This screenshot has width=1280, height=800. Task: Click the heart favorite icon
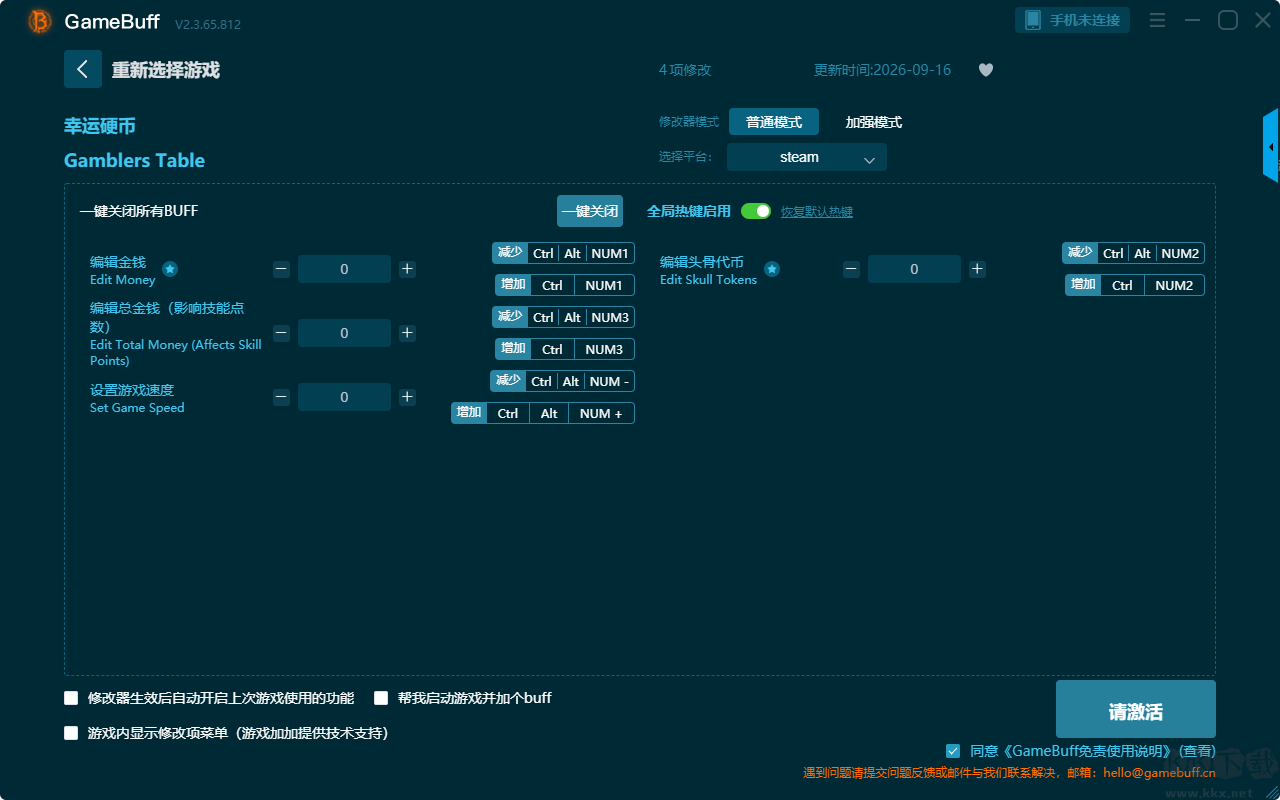986,70
